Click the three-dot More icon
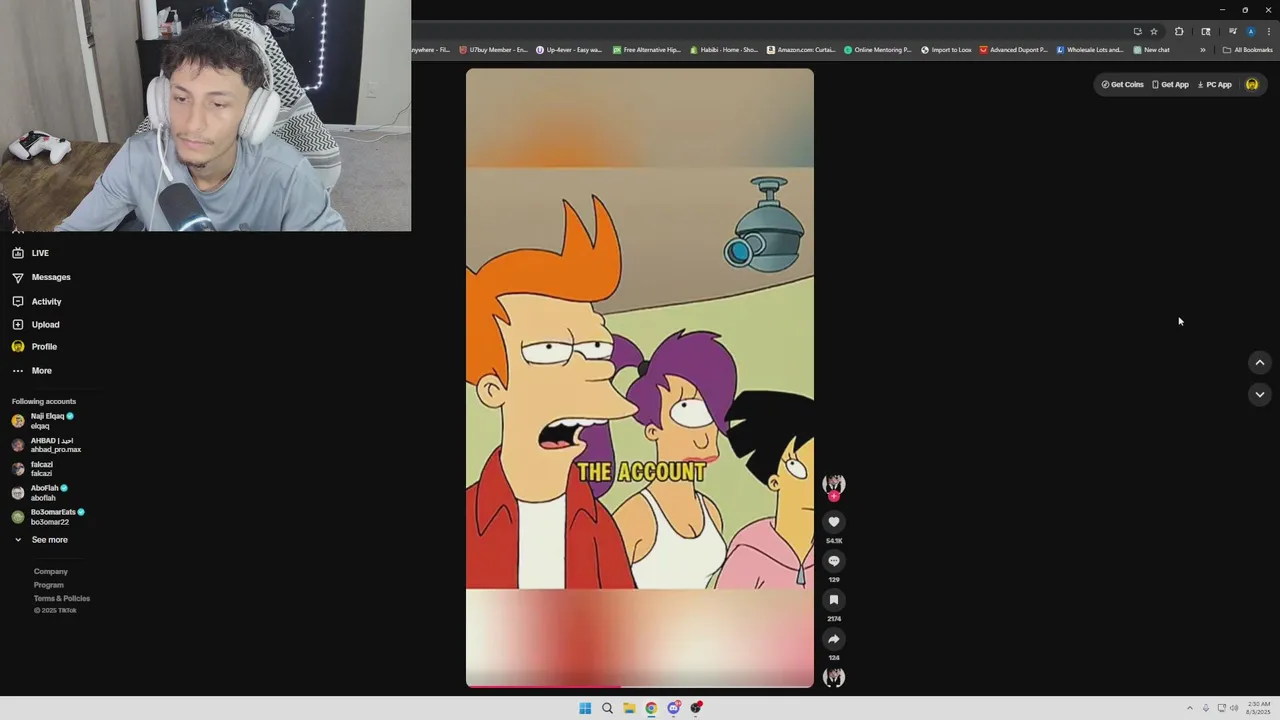This screenshot has height=720, width=1280. [x=17, y=370]
